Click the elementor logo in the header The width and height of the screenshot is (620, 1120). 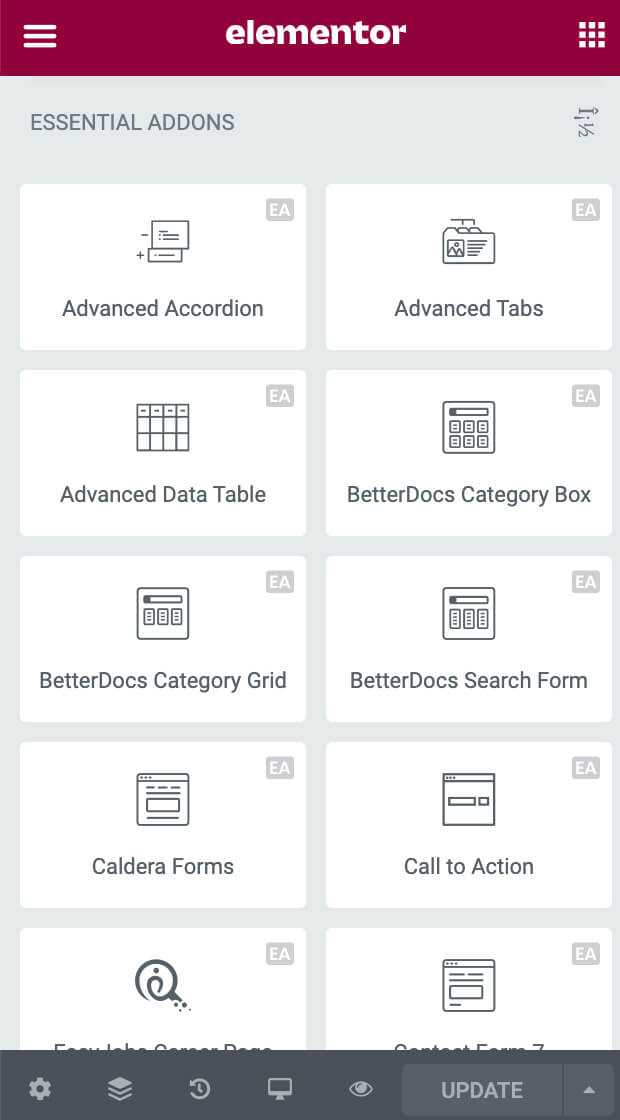pos(315,34)
